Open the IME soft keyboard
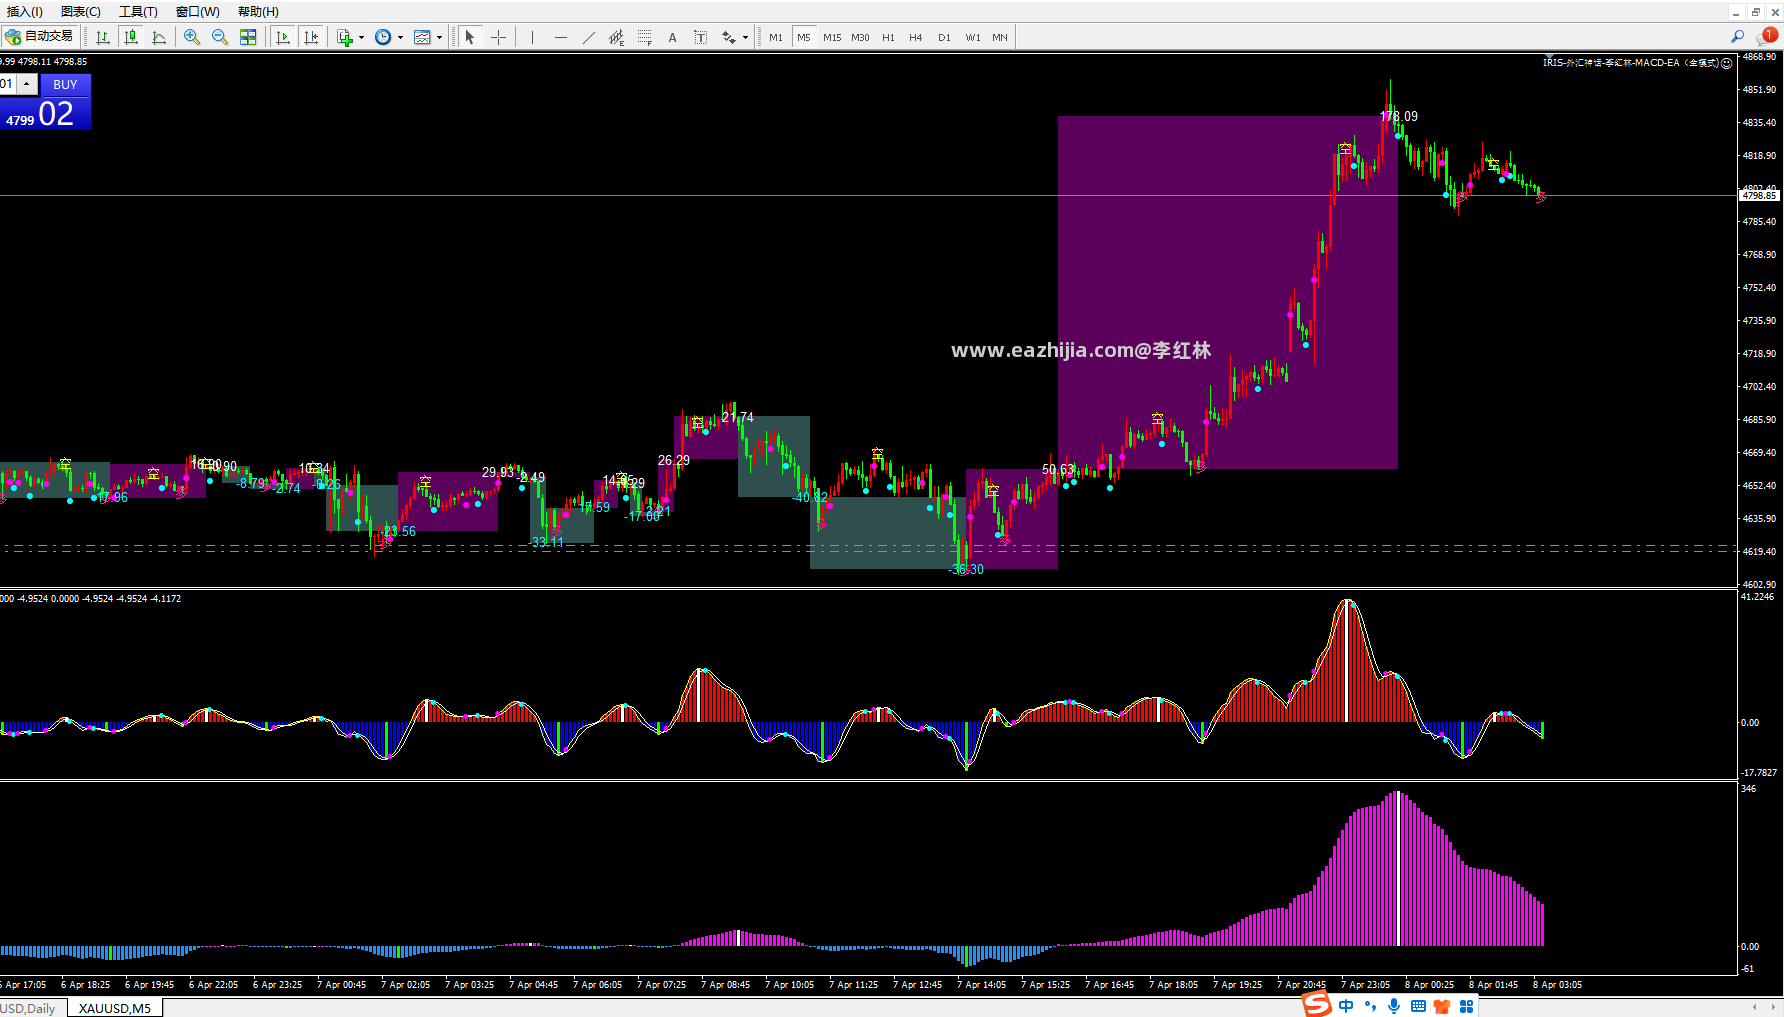Image resolution: width=1784 pixels, height=1017 pixels. point(1418,1006)
